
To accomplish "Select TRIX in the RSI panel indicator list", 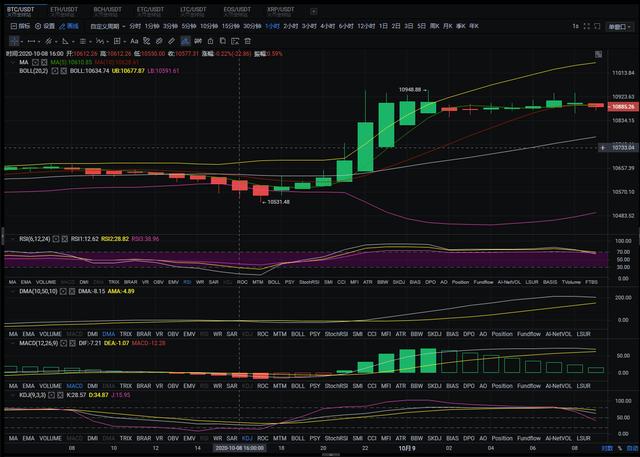I will pos(114,282).
